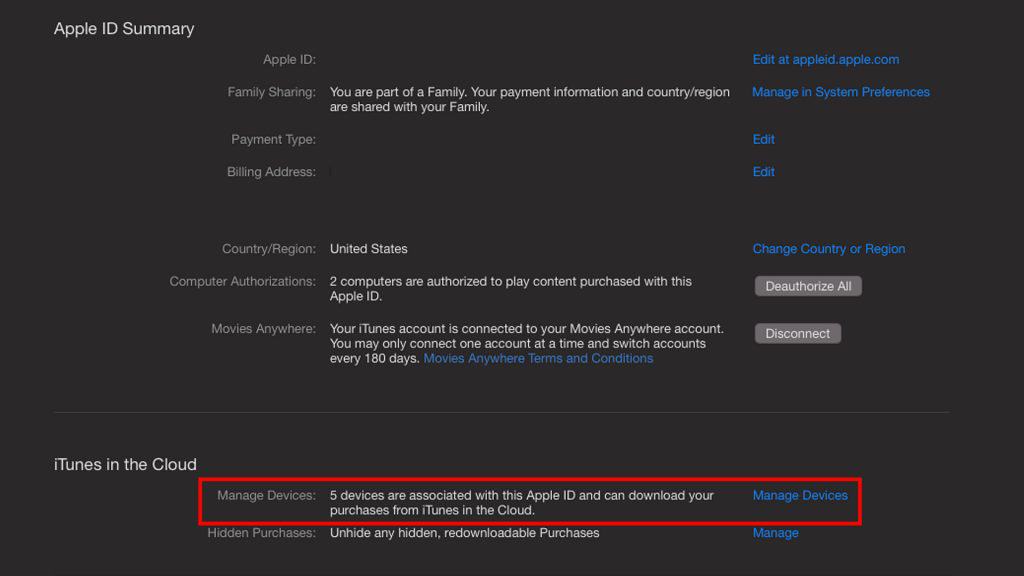Click the Country/Region label
This screenshot has width=1024, height=576.
(268, 249)
